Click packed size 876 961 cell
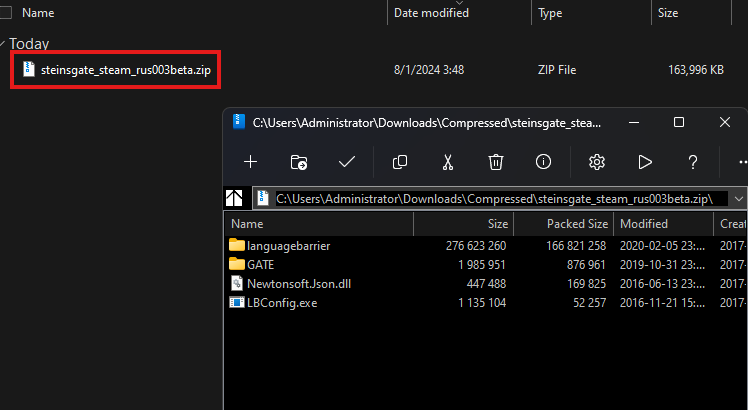 point(586,264)
